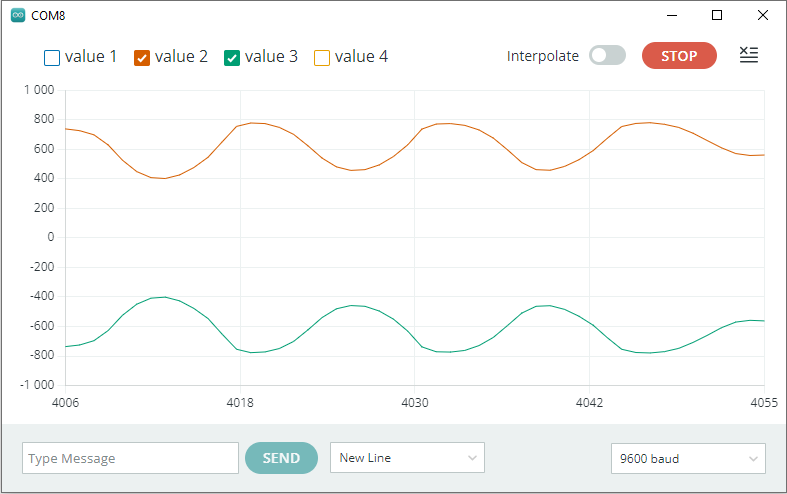Open the 9600 baud dropdown

point(688,458)
